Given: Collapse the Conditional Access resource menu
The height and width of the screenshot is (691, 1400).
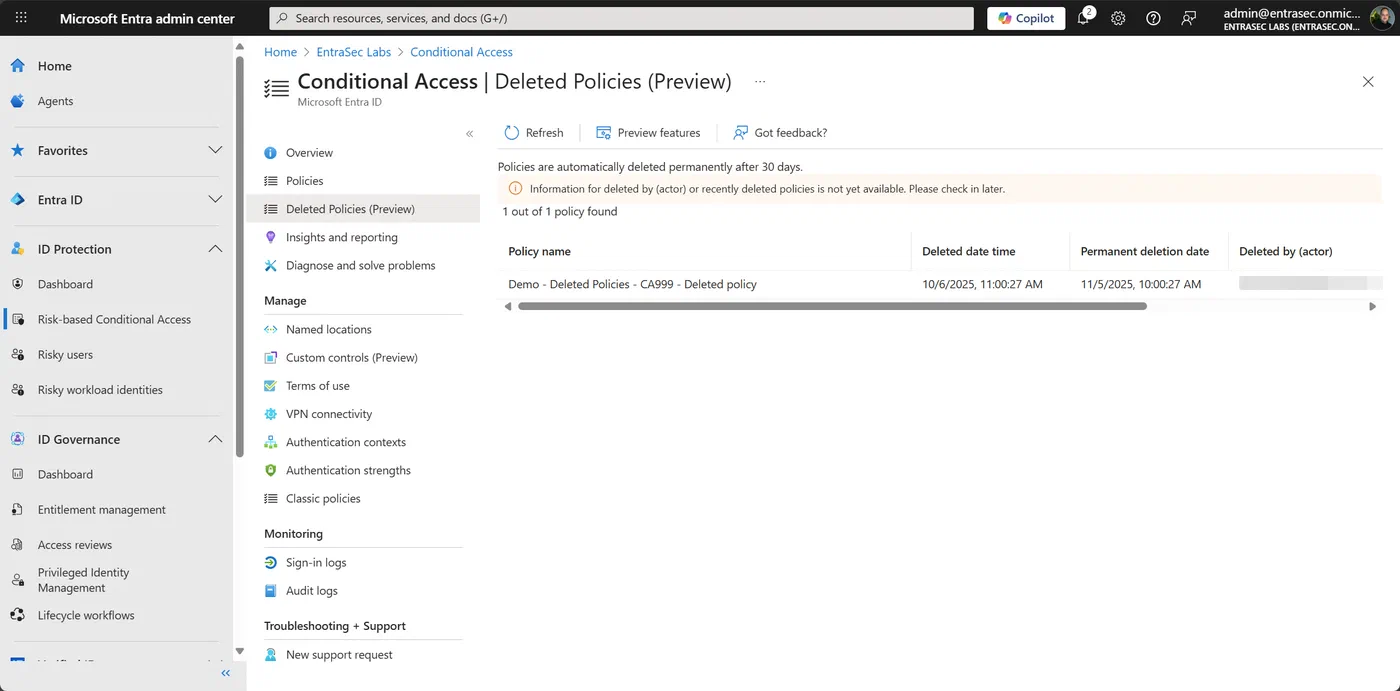Looking at the screenshot, I should point(469,133).
